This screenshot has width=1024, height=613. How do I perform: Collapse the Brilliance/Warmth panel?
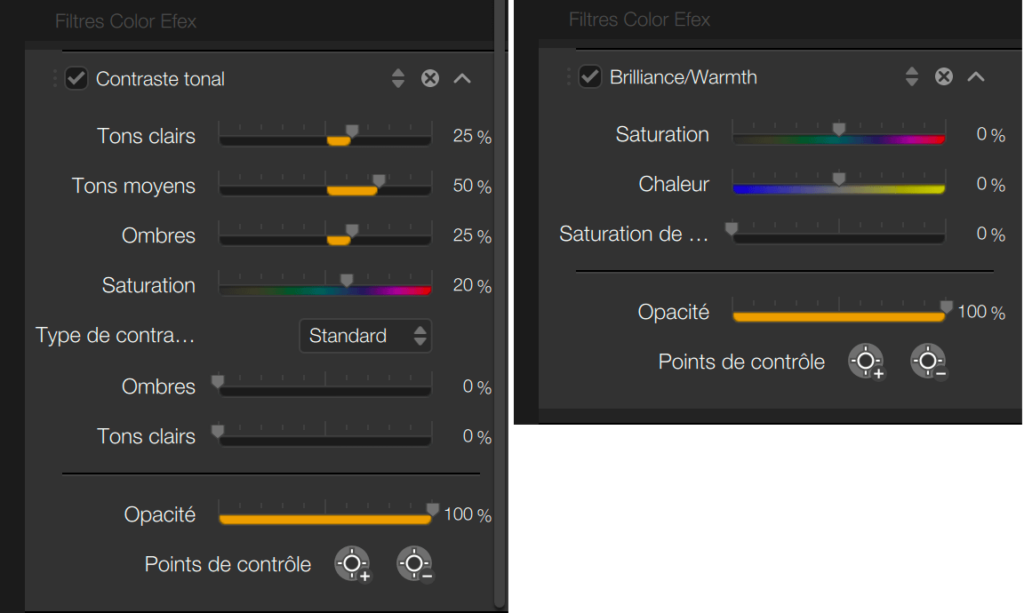(976, 77)
